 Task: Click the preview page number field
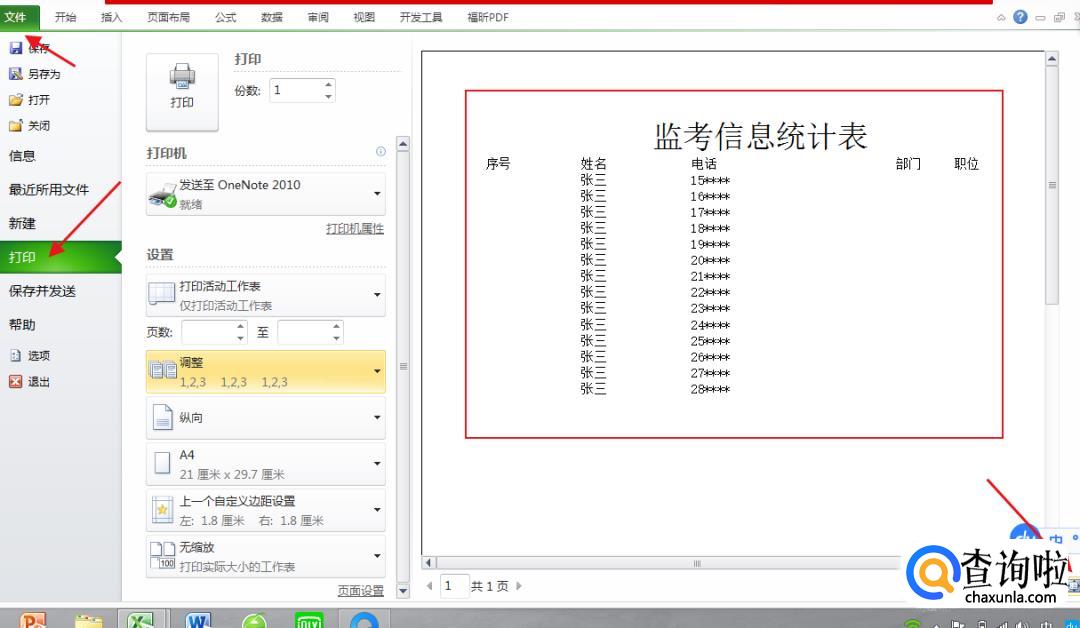click(454, 586)
